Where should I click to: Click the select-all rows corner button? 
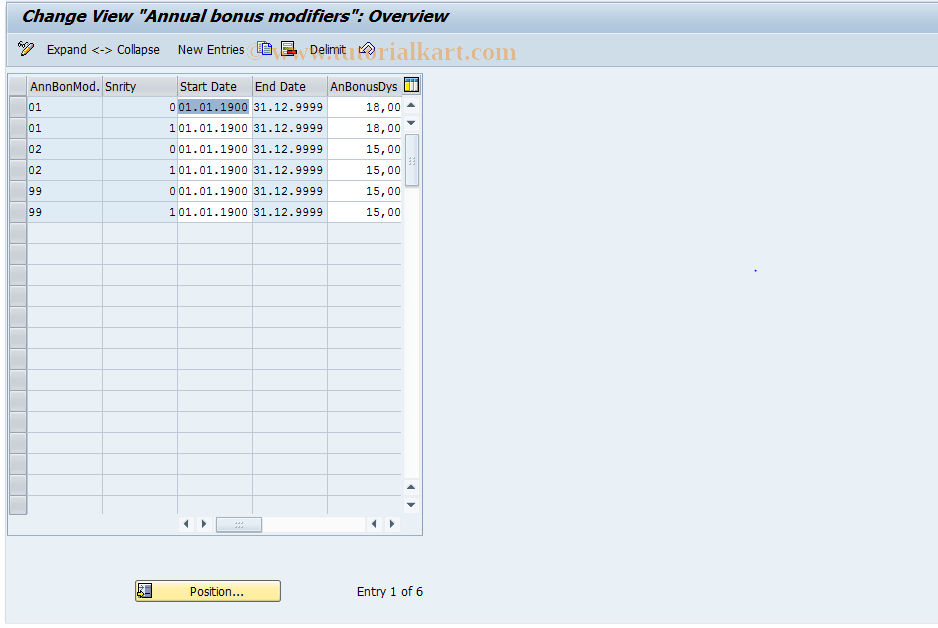pos(18,86)
